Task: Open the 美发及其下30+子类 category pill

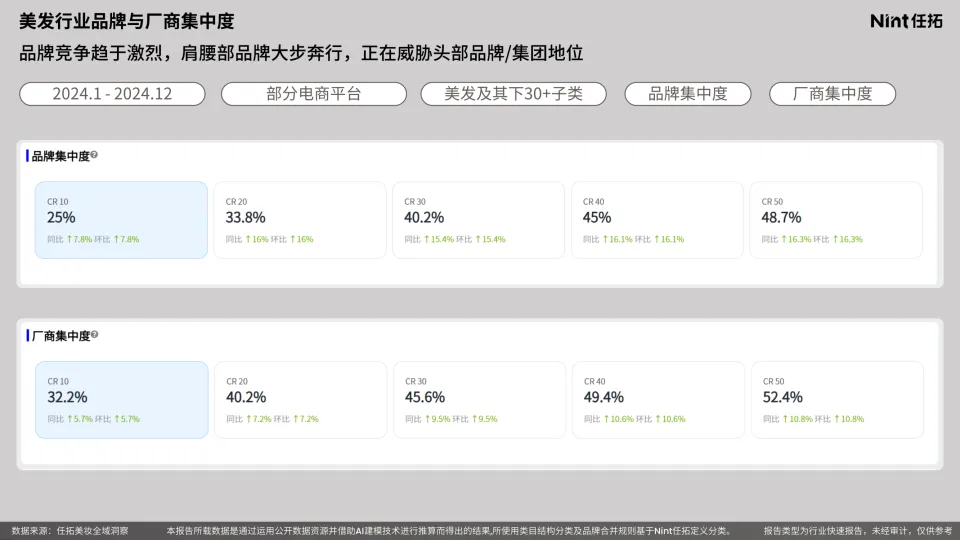Action: [x=513, y=94]
